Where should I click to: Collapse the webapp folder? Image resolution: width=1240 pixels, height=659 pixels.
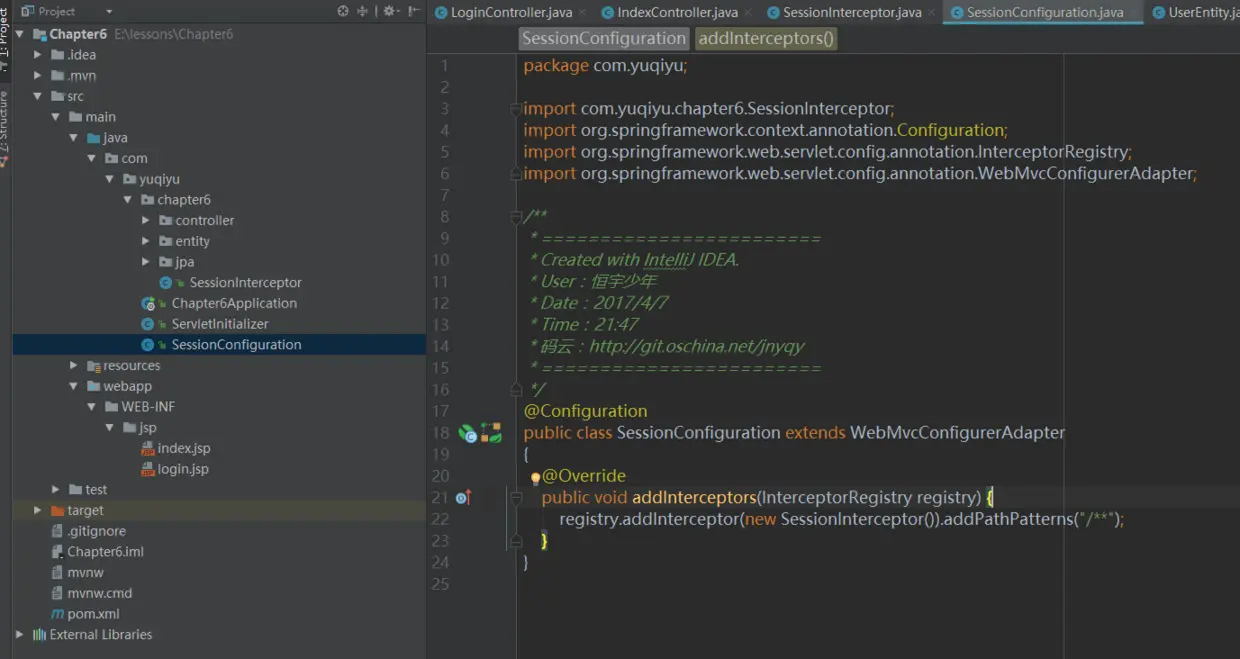73,387
